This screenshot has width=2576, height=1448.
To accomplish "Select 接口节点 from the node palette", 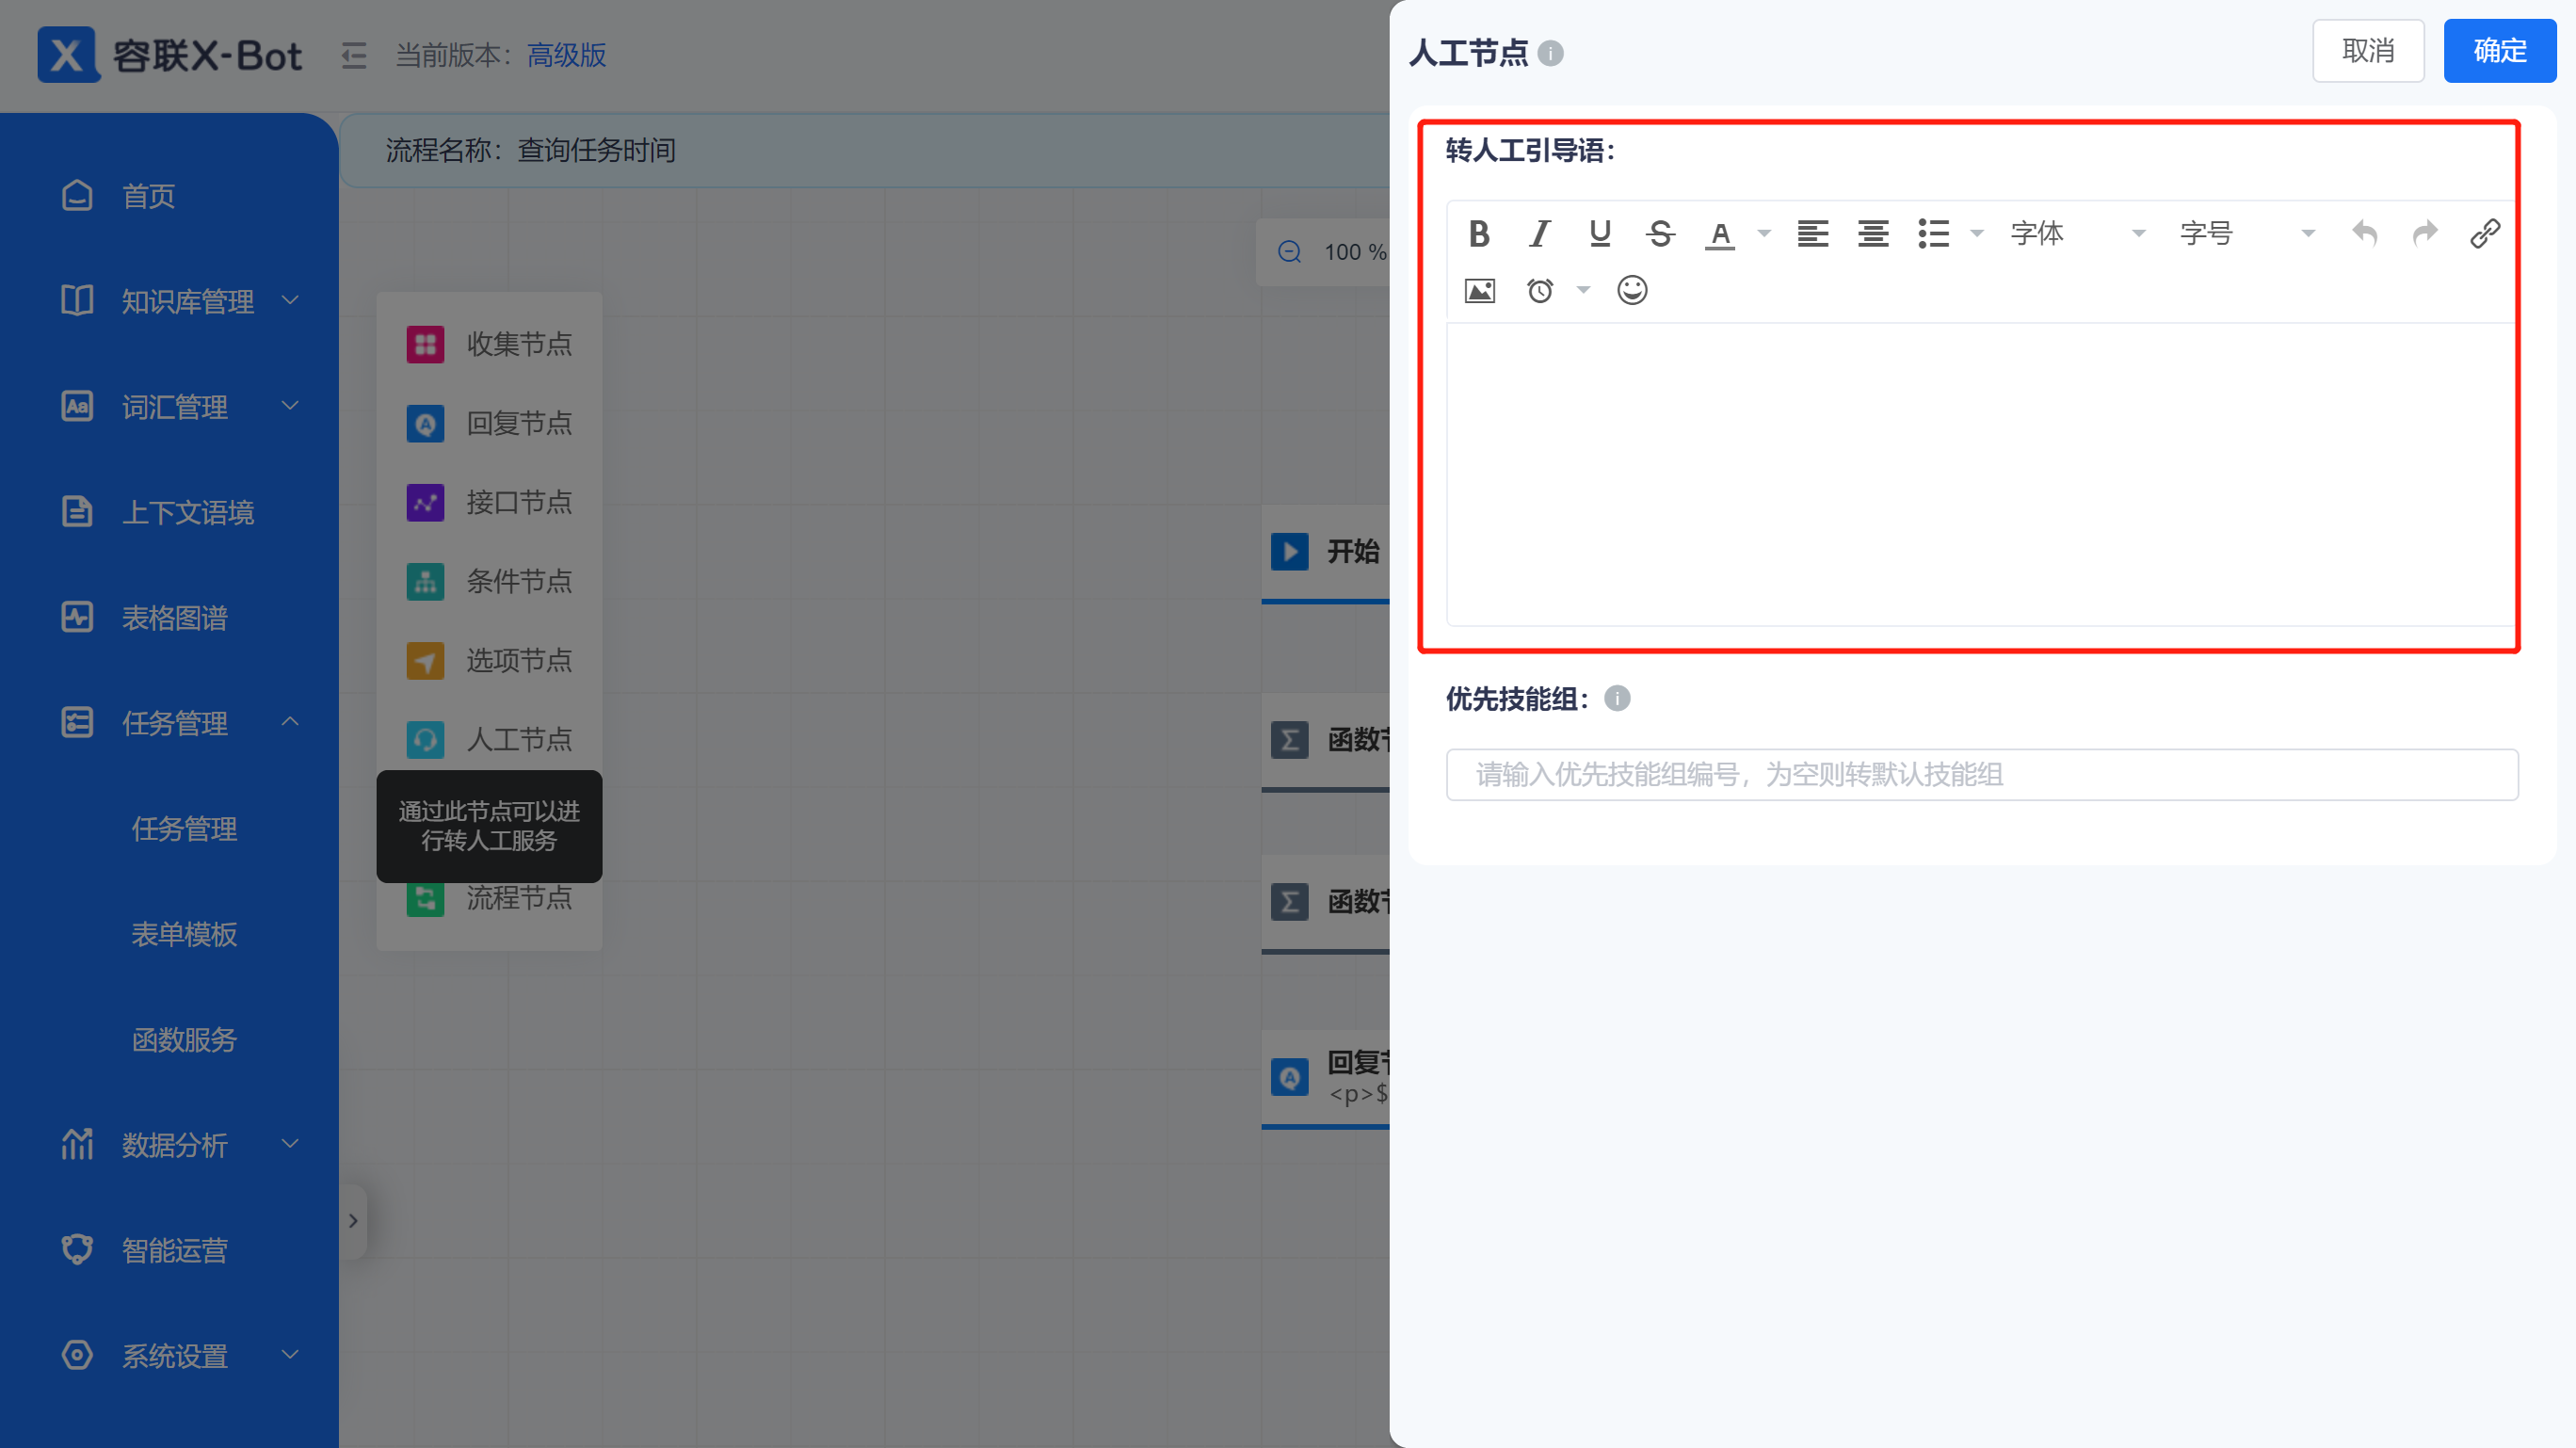I will coord(489,502).
